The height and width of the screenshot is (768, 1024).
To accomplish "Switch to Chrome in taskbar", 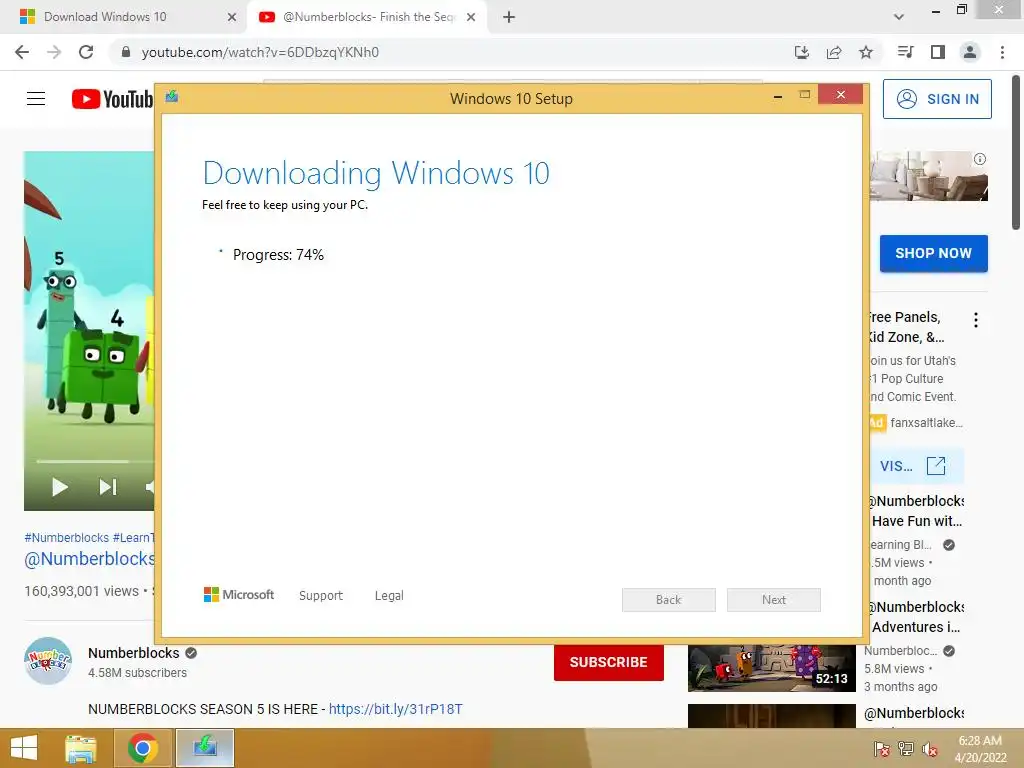I will coord(142,748).
